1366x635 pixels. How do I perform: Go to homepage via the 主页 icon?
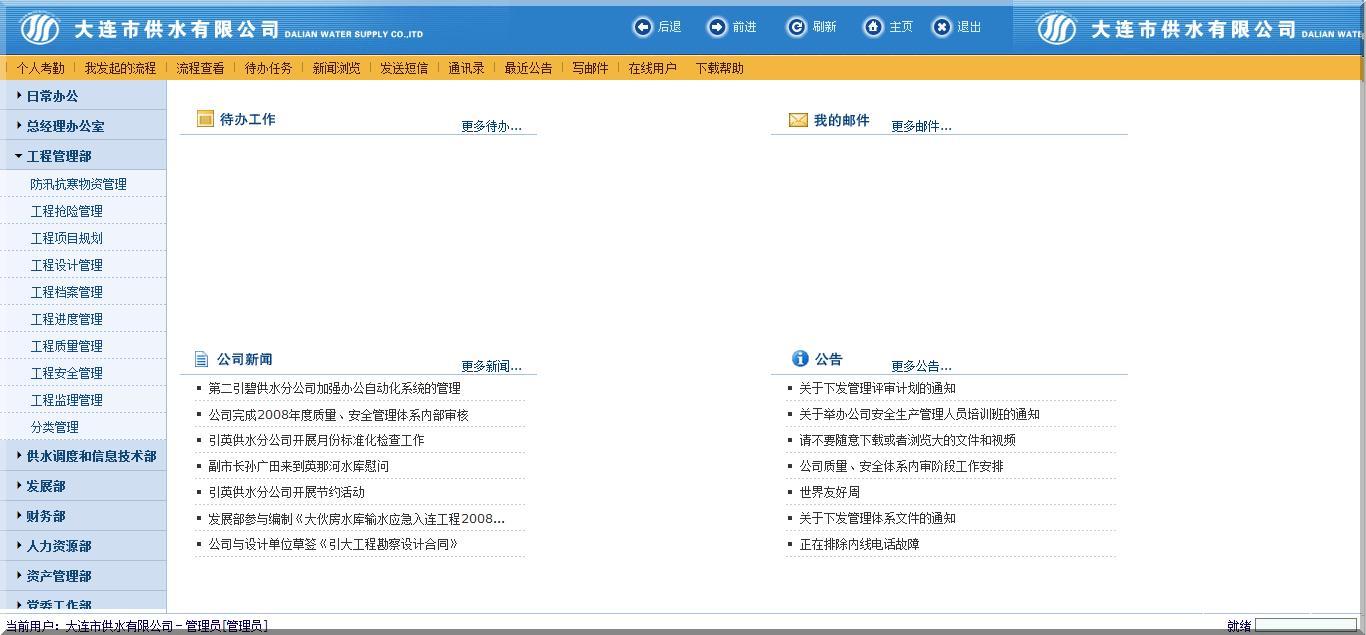pyautogui.click(x=873, y=27)
